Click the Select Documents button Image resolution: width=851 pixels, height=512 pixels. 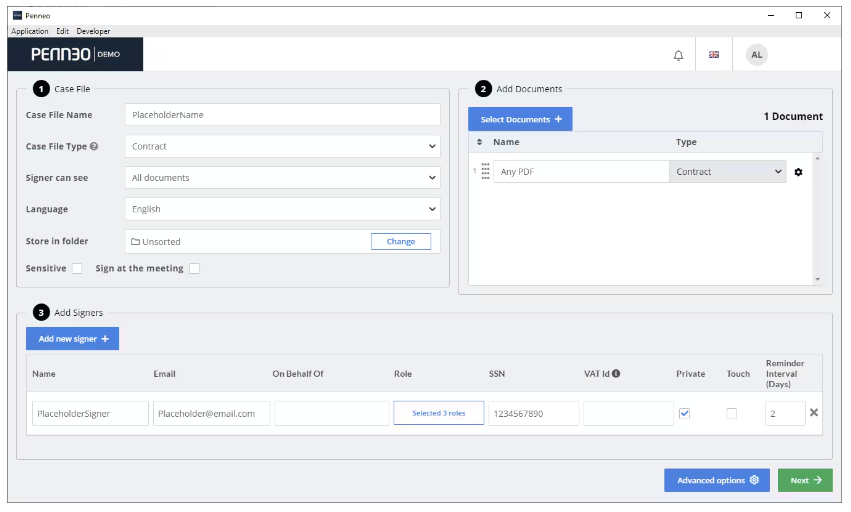(520, 119)
